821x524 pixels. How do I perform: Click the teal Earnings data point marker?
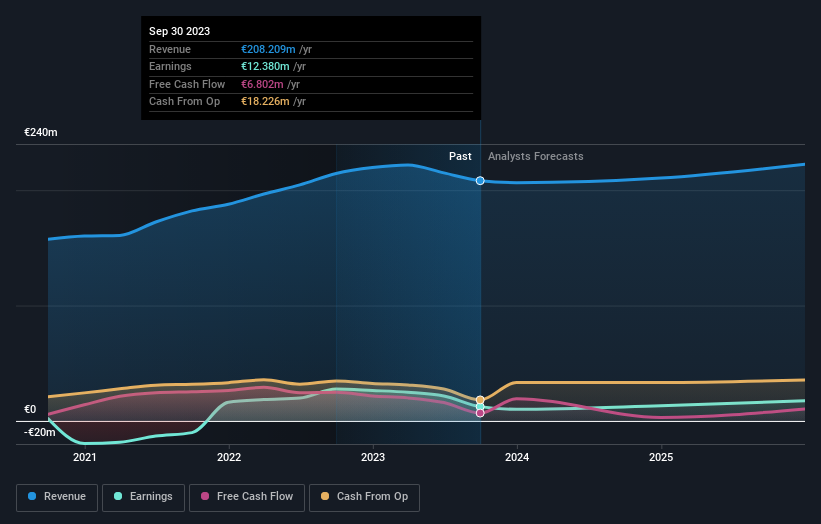(x=480, y=407)
